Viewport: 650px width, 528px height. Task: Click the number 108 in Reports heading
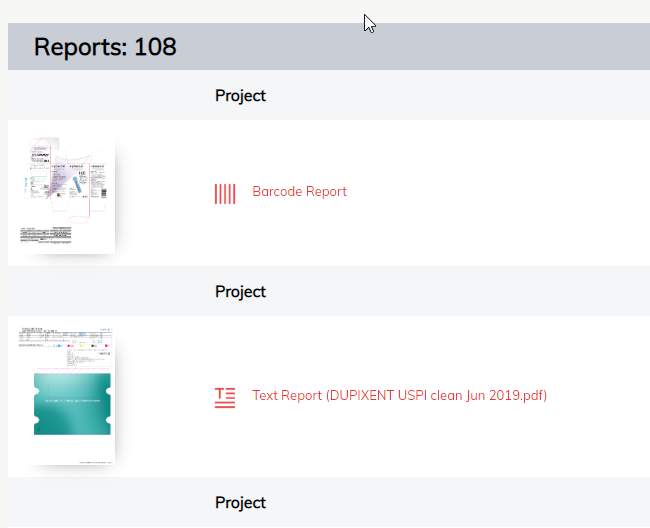(x=155, y=47)
